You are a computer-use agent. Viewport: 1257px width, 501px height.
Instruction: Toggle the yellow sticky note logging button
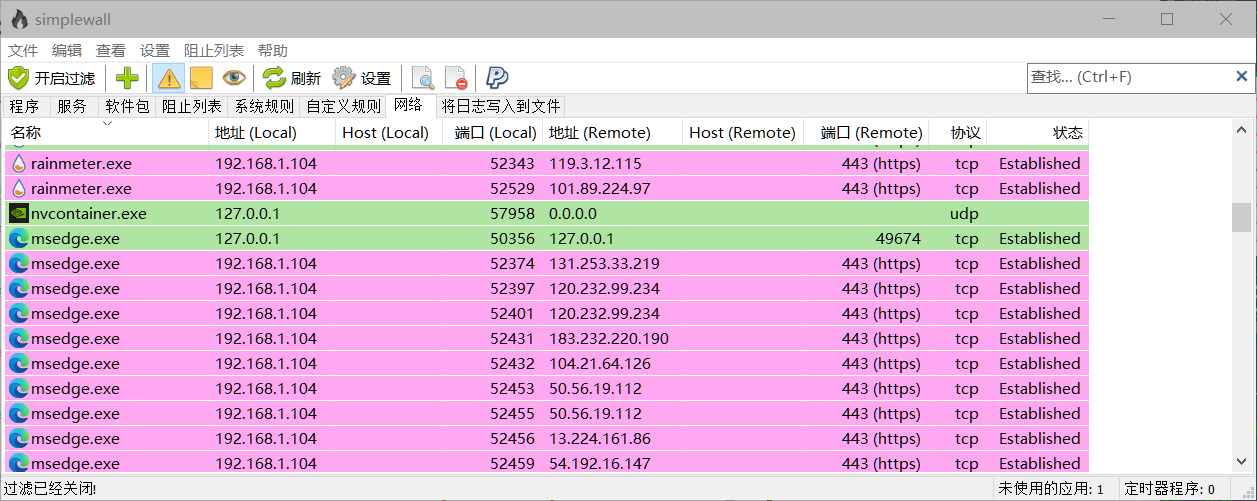[x=201, y=78]
